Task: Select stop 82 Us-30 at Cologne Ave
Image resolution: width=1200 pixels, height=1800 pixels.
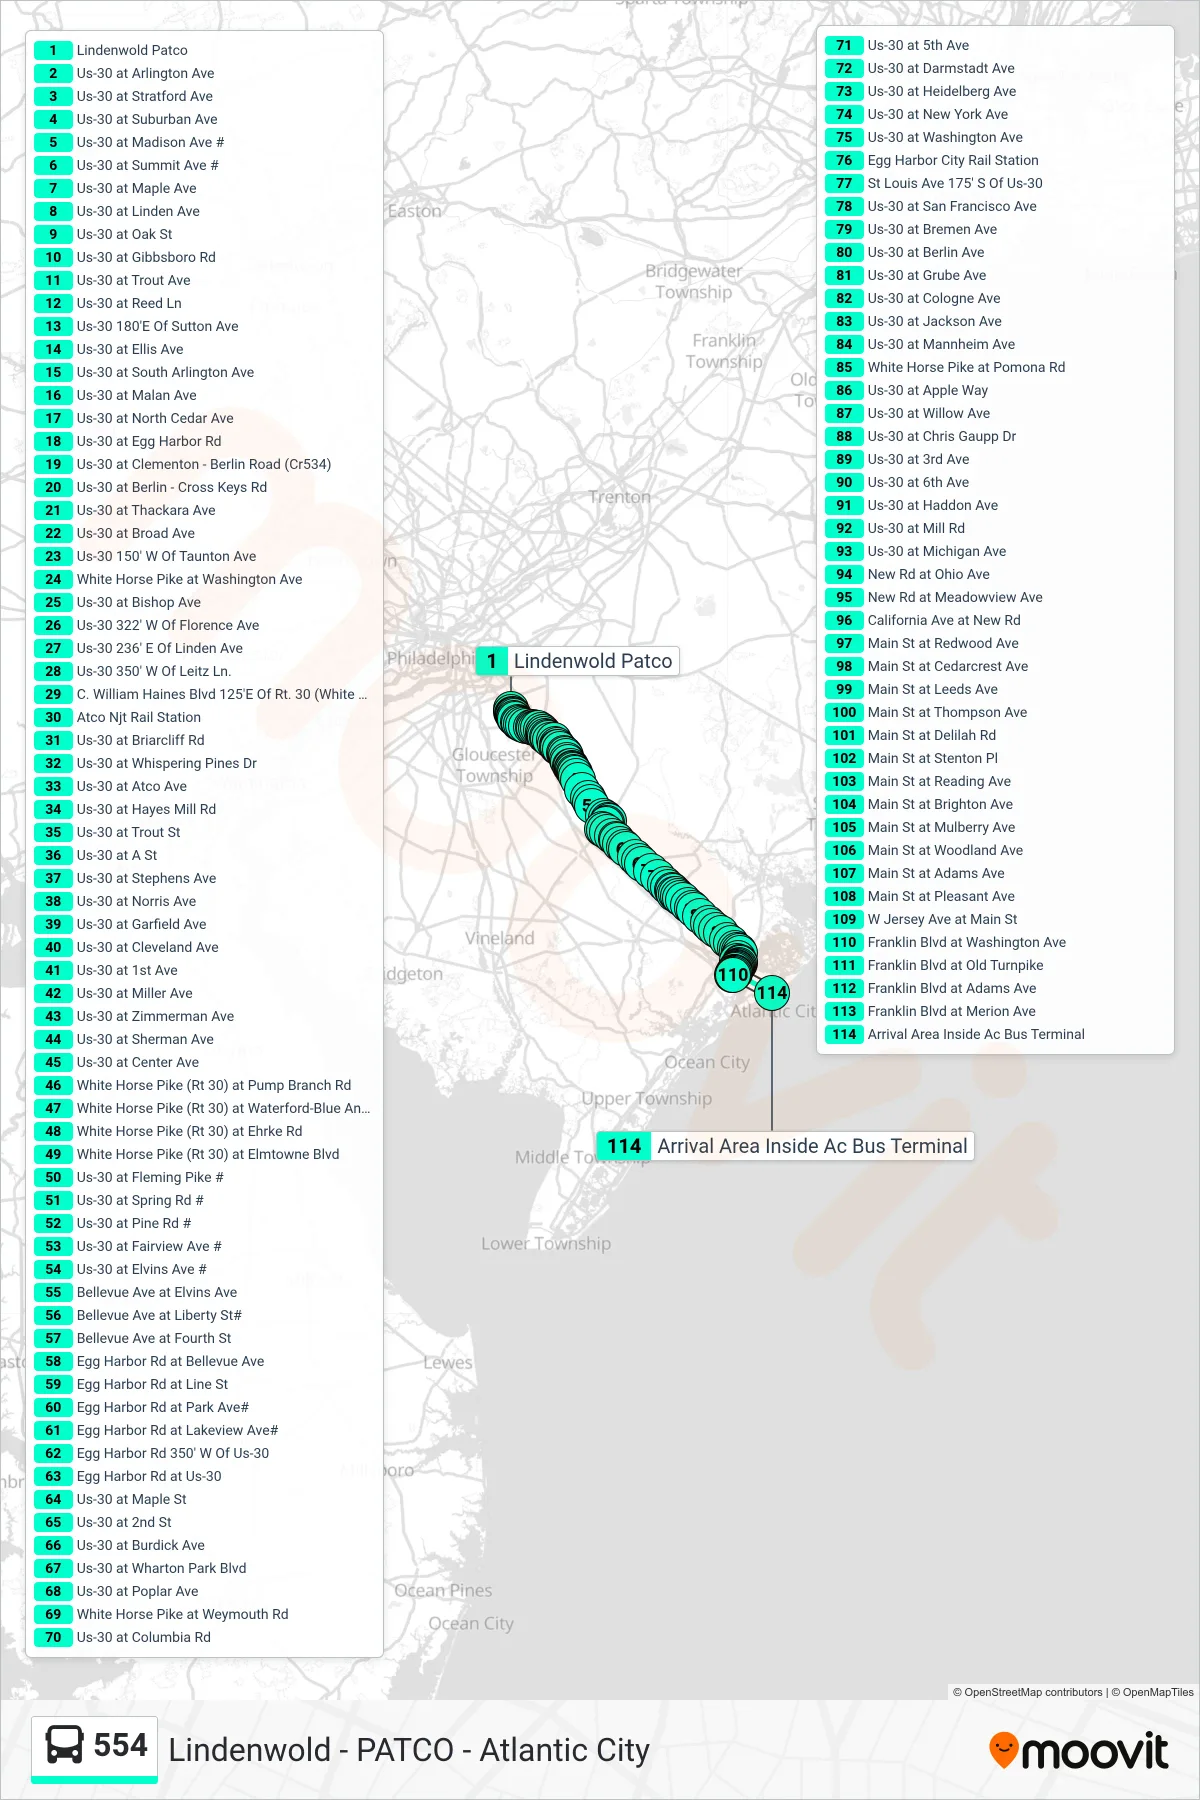Action: 914,298
